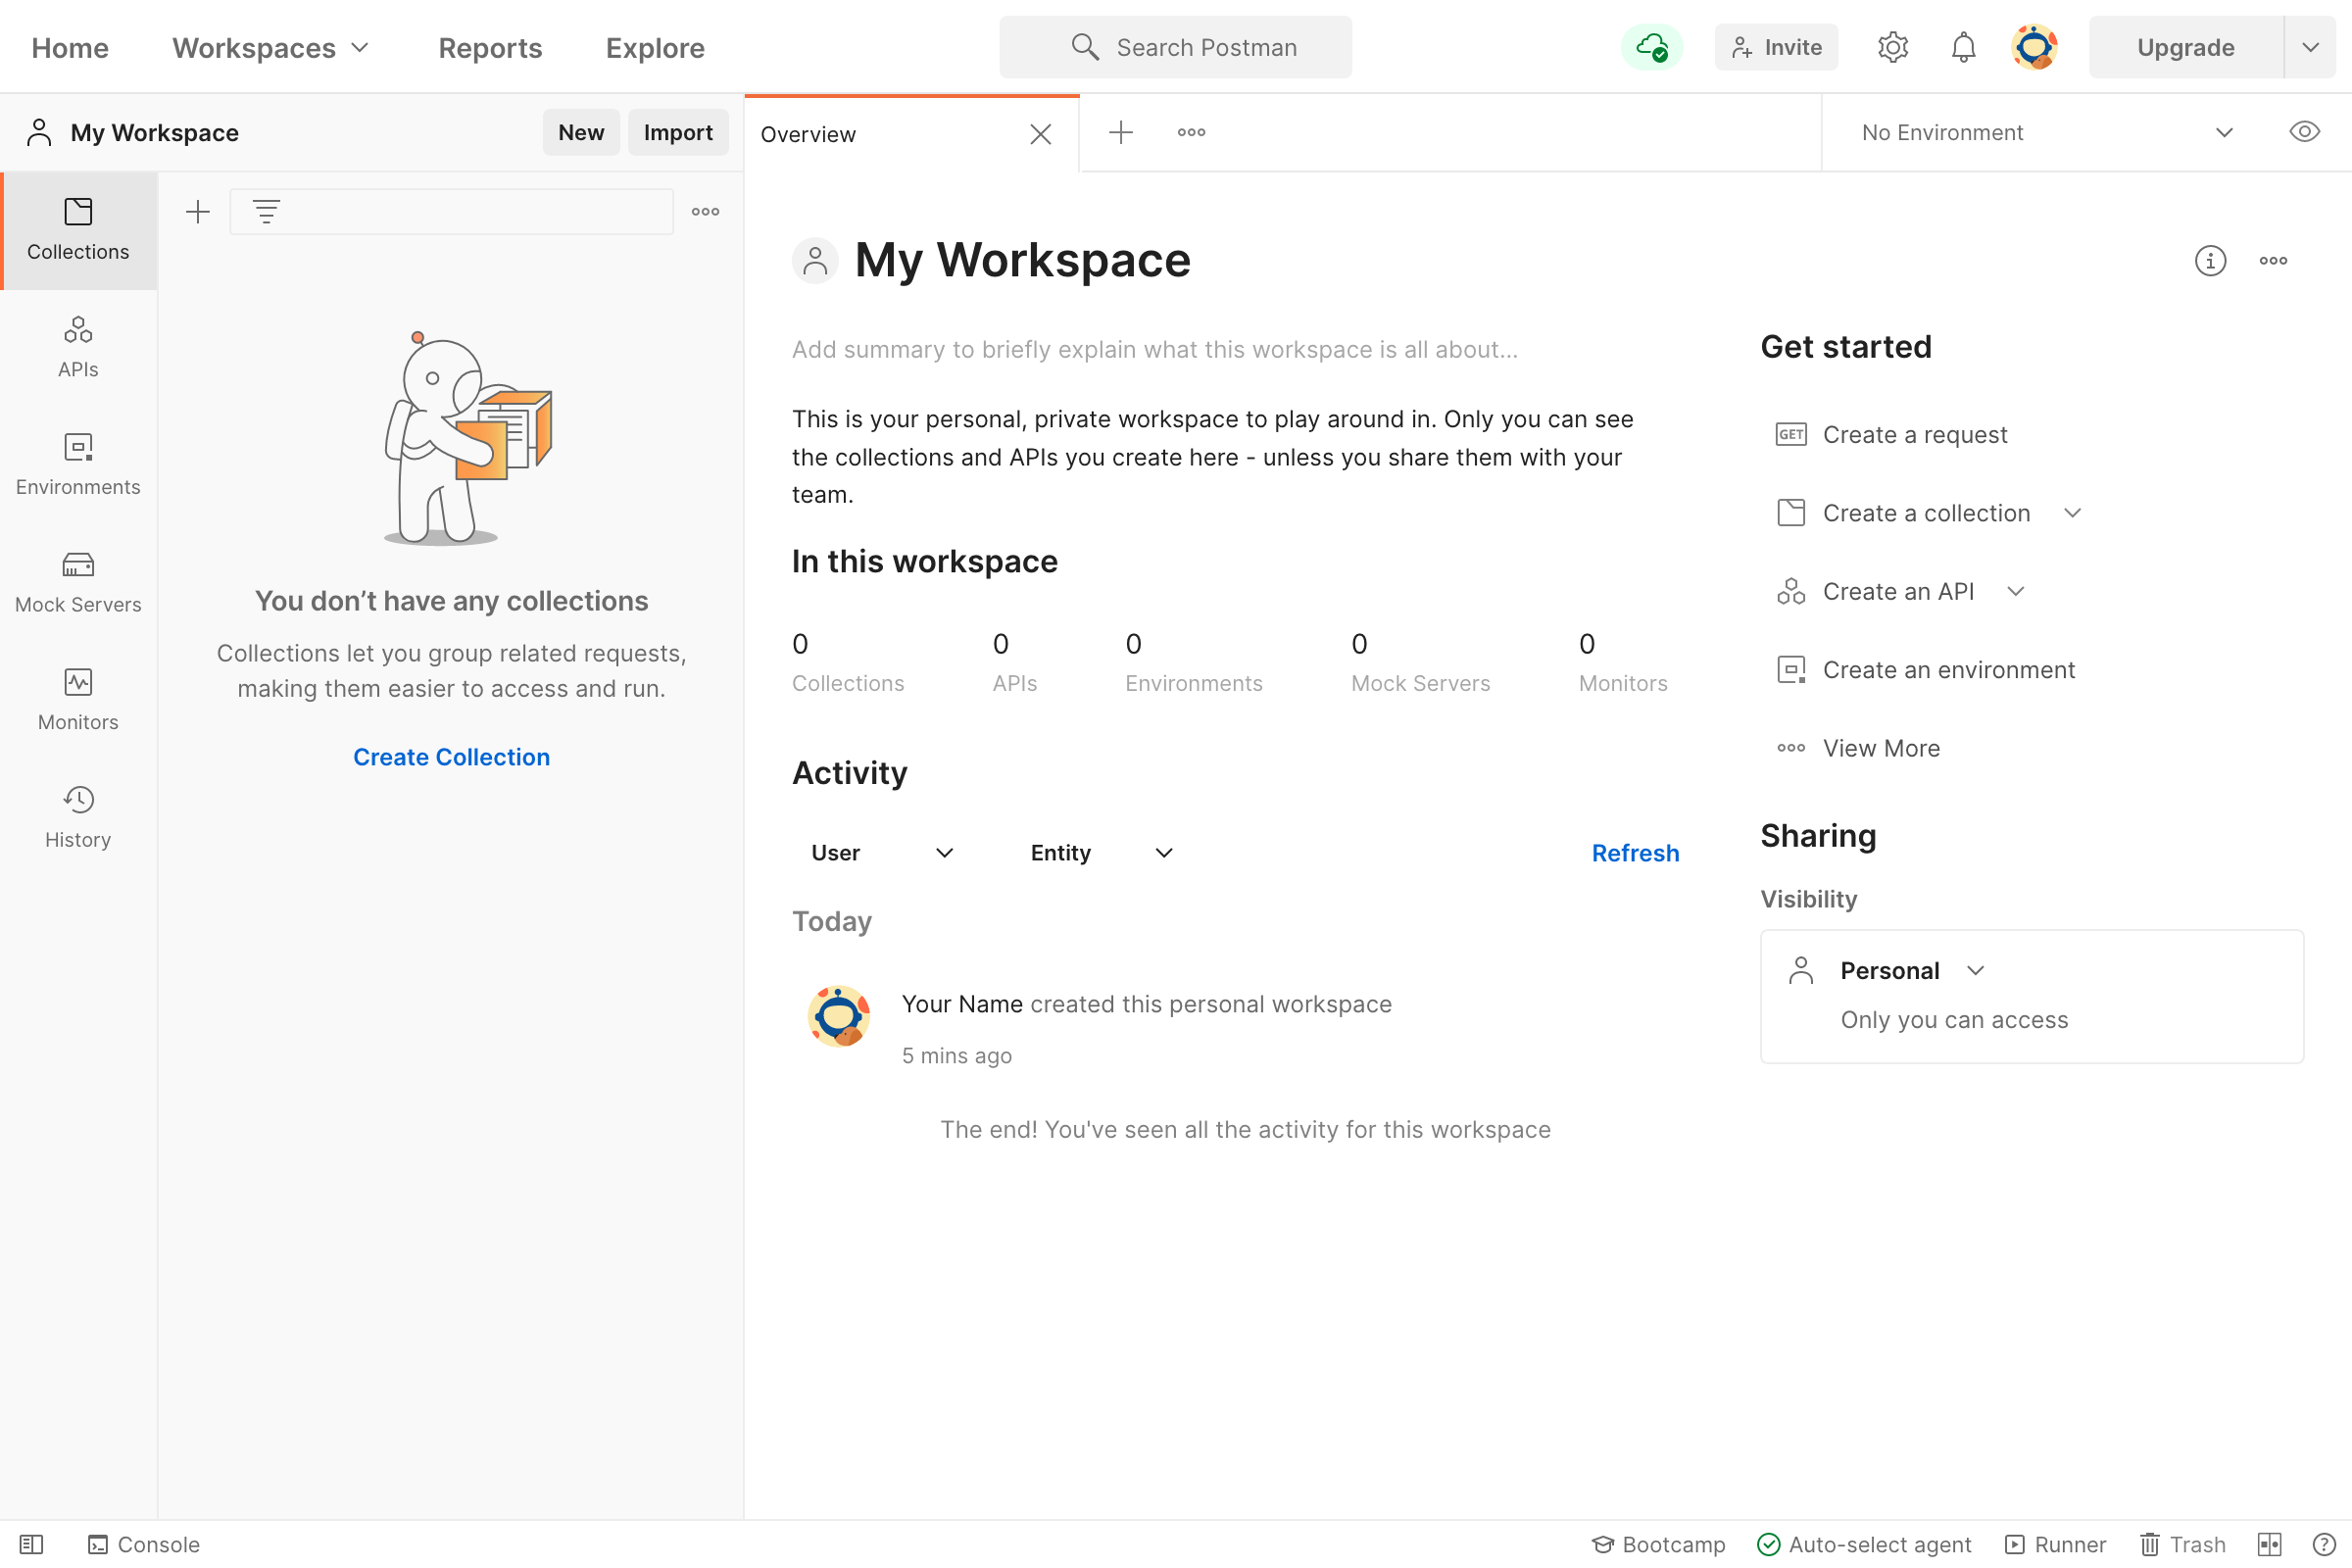Open tab bar three-dot options
The width and height of the screenshot is (2352, 1568).
pyautogui.click(x=1191, y=133)
